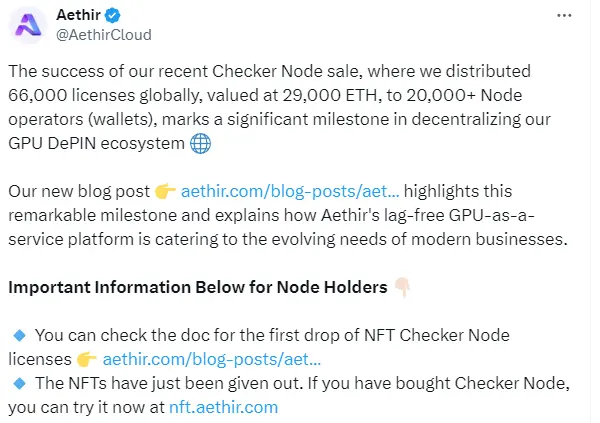Click the "Important Information Below for Node Holders" heading

coord(198,287)
